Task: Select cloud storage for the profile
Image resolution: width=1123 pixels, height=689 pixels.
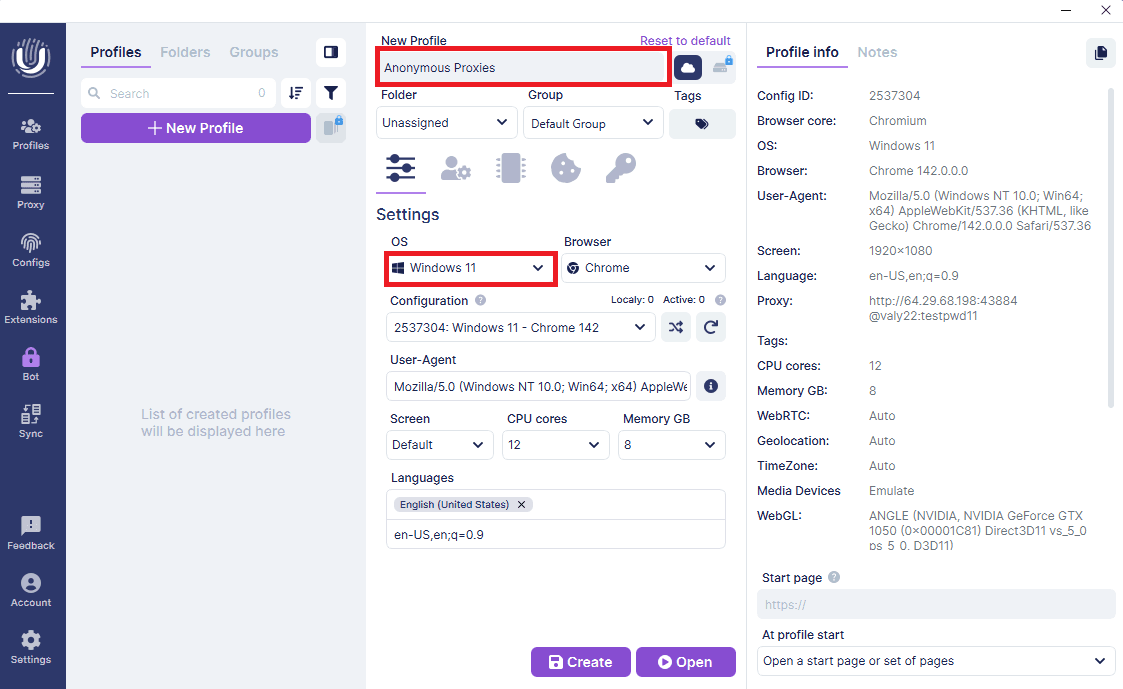Action: pos(686,66)
